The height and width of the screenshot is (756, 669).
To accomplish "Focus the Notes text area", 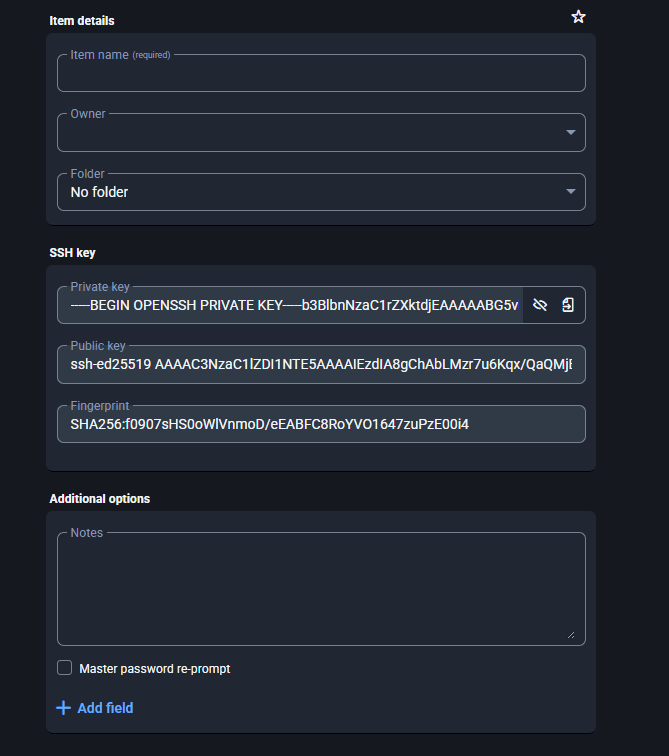I will pos(321,589).
